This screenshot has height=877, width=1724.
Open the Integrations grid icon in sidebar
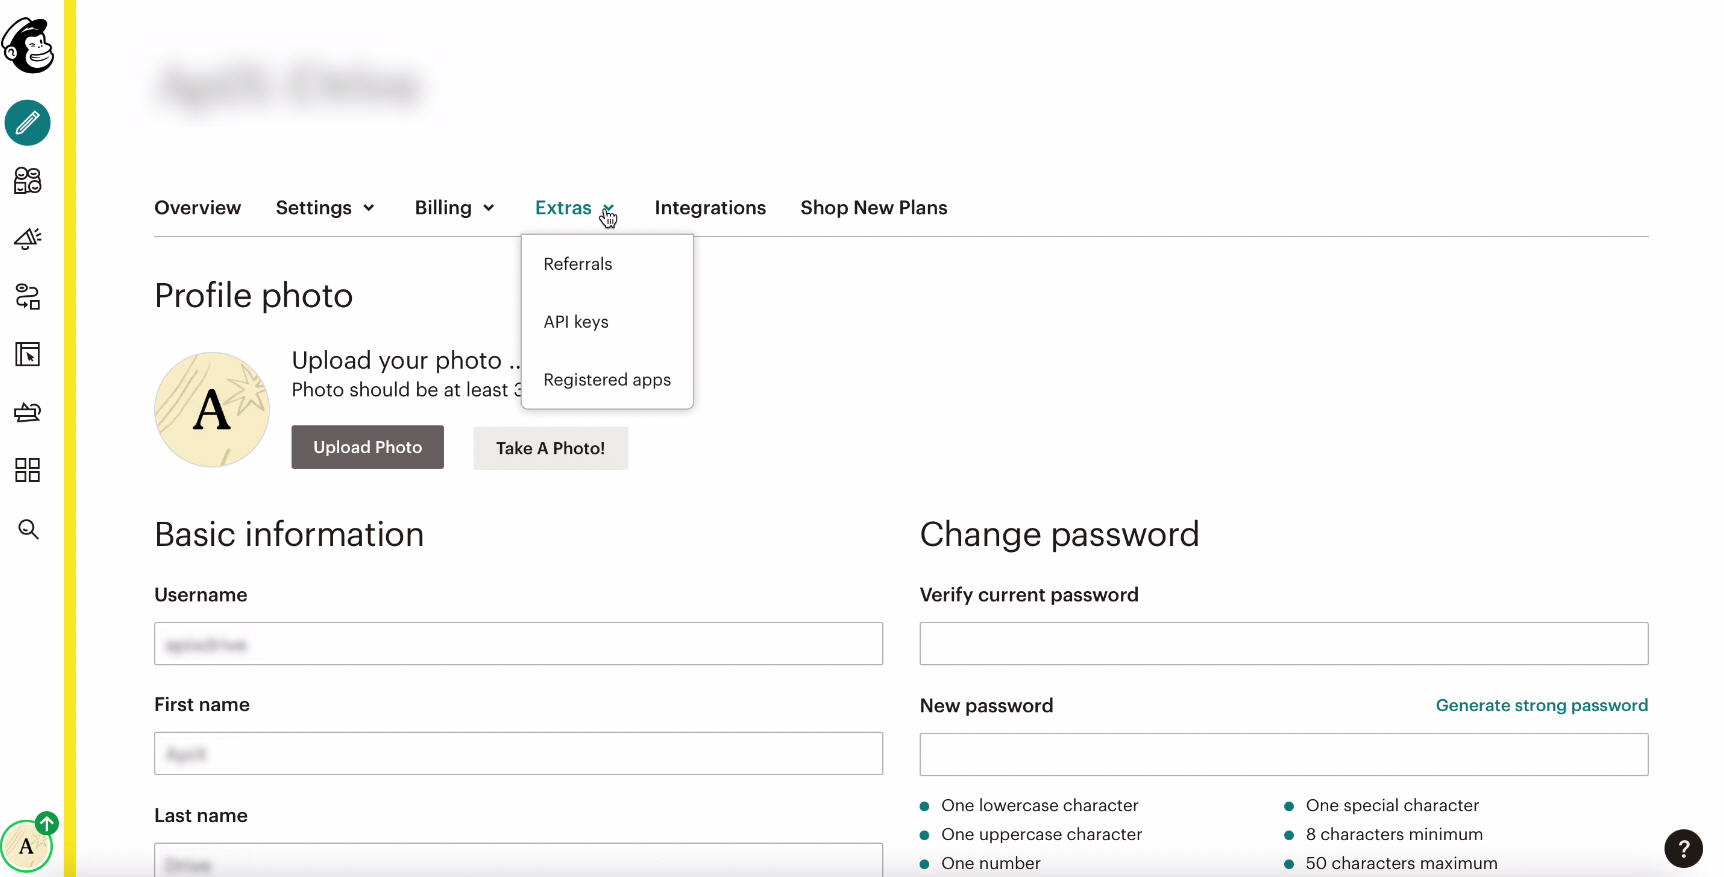(28, 470)
